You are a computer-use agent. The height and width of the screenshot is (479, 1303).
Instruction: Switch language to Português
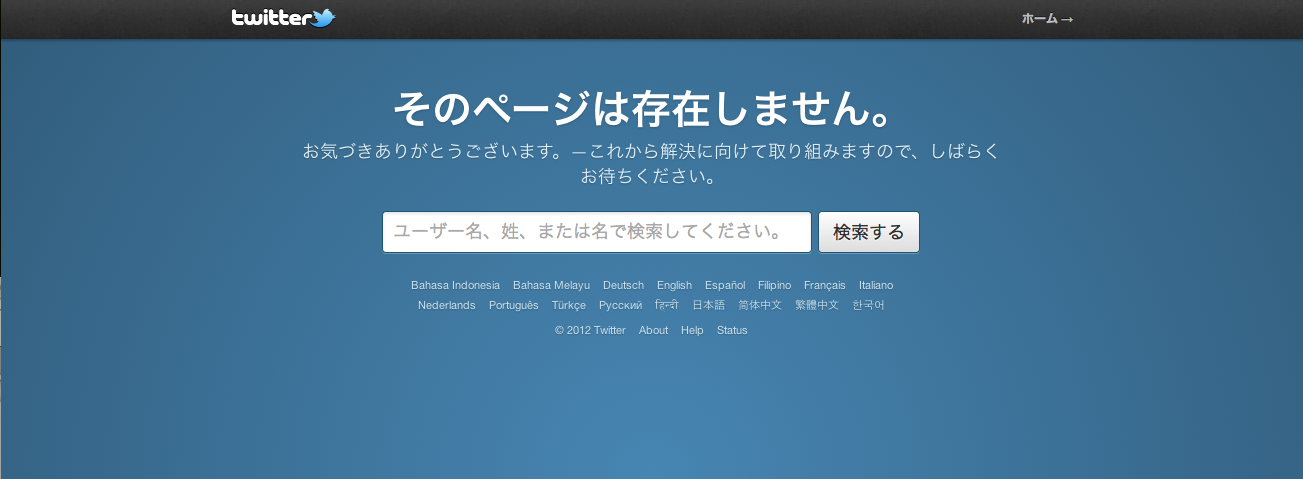click(513, 305)
